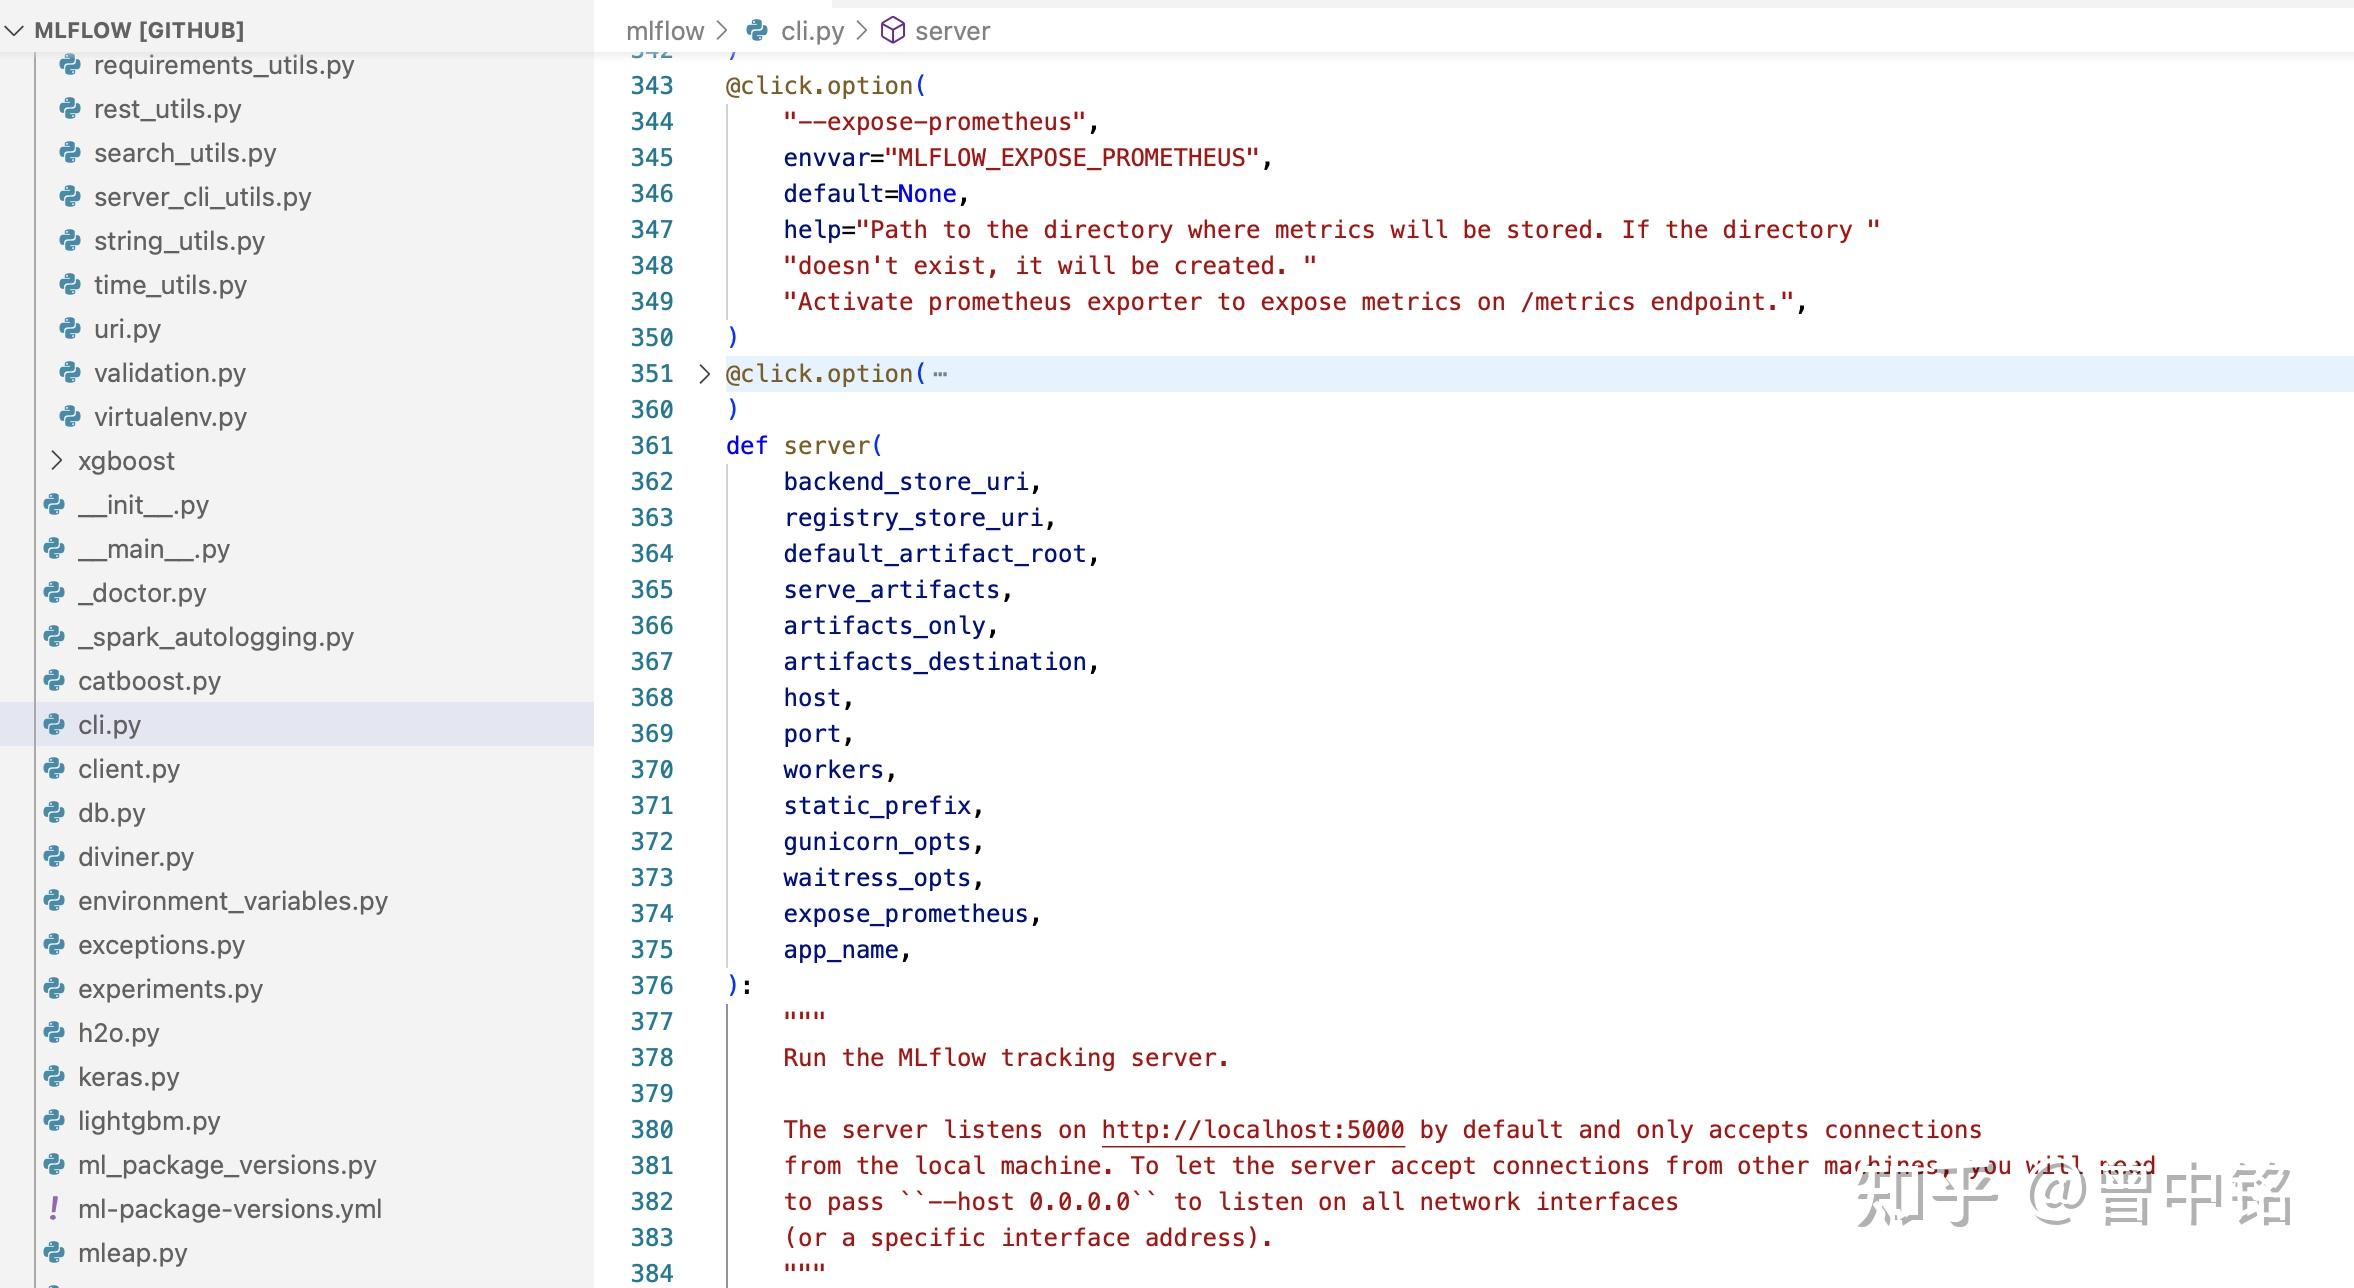The width and height of the screenshot is (2354, 1288).
Task: Click the folded code ellipsis on line 351
Action: pos(940,374)
